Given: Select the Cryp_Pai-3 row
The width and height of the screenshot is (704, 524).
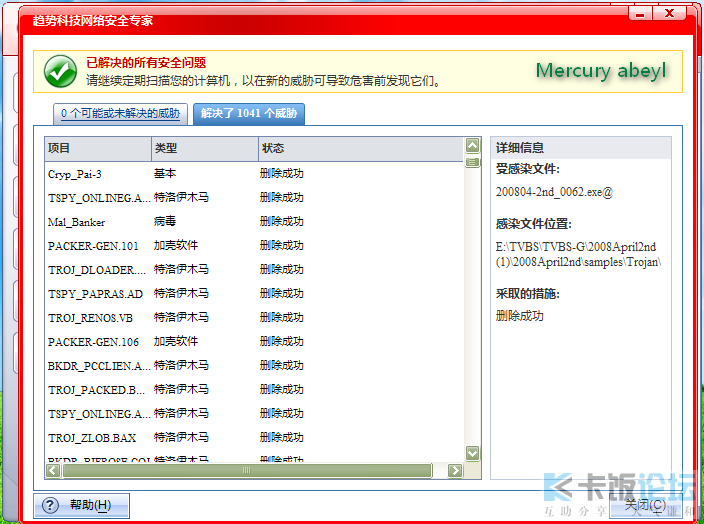Looking at the screenshot, I should (254, 174).
